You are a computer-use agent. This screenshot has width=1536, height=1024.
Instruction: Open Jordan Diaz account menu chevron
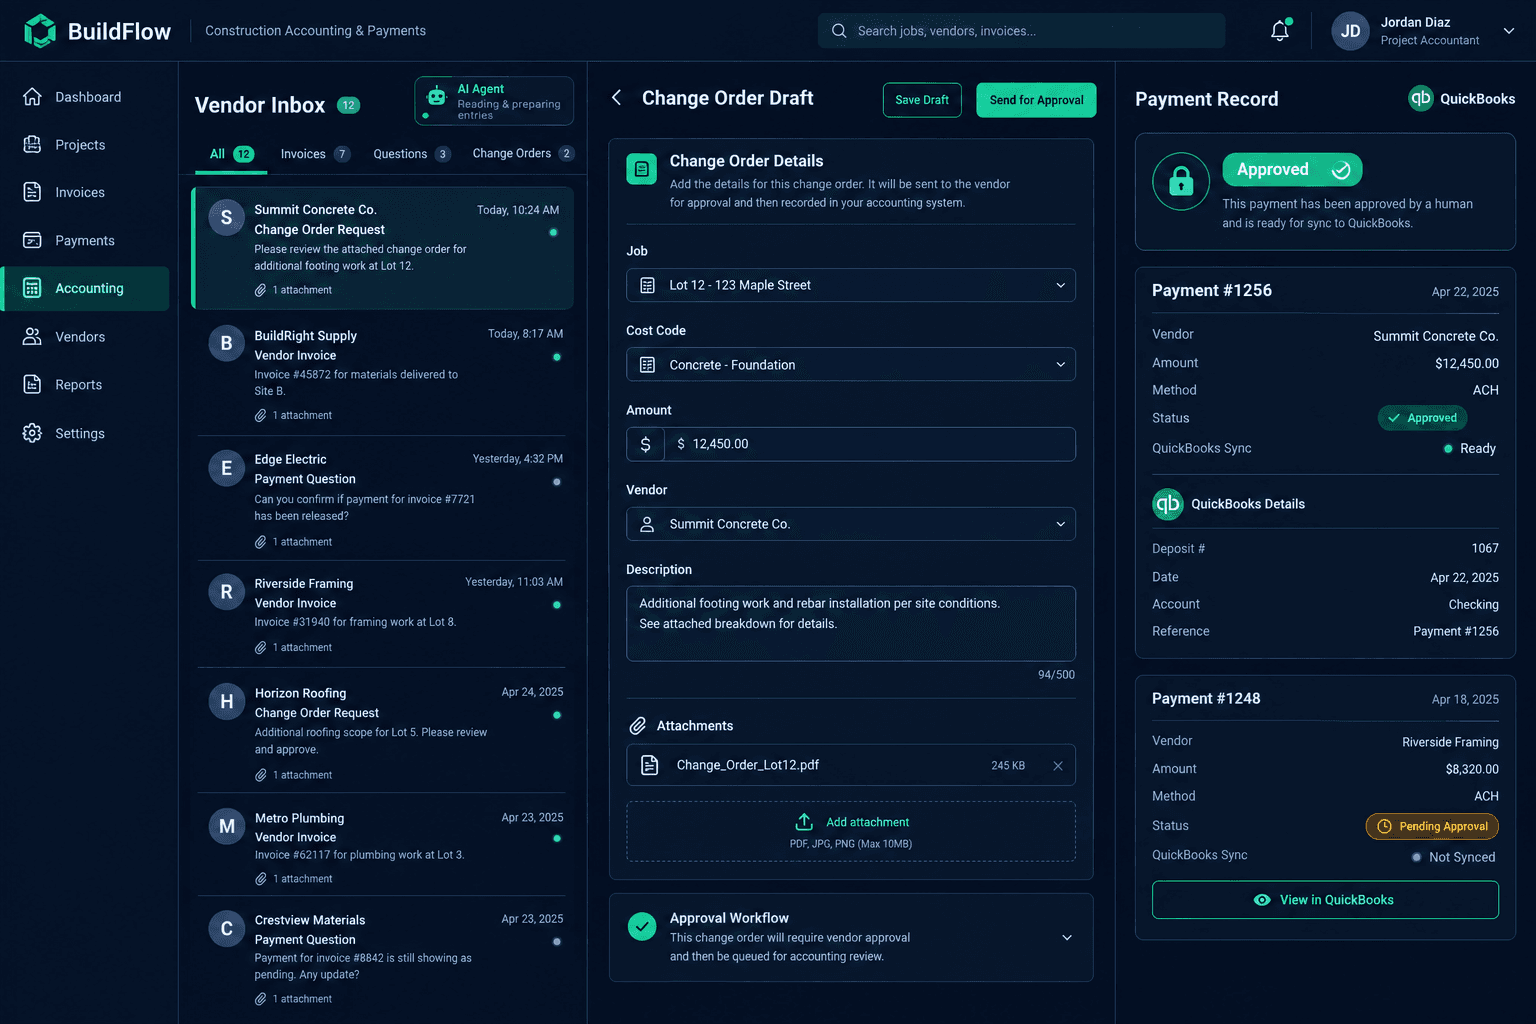click(x=1509, y=31)
